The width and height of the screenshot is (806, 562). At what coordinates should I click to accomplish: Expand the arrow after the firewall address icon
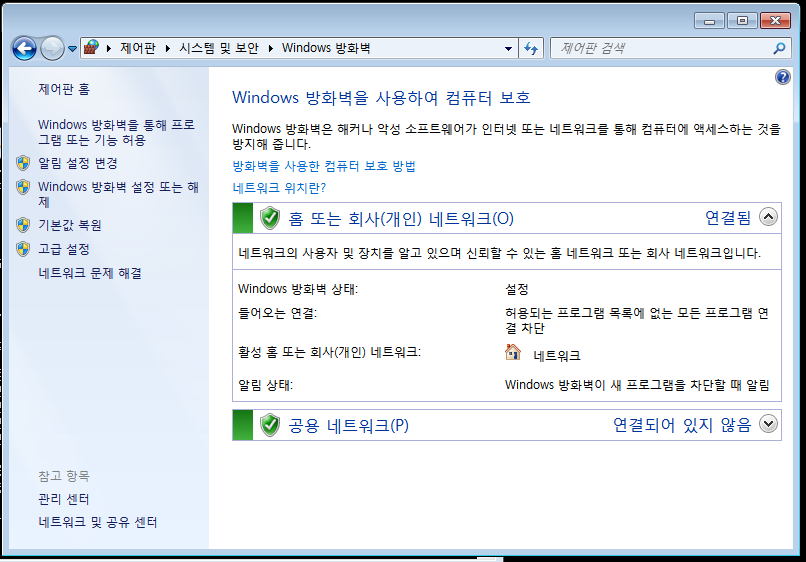[x=109, y=48]
